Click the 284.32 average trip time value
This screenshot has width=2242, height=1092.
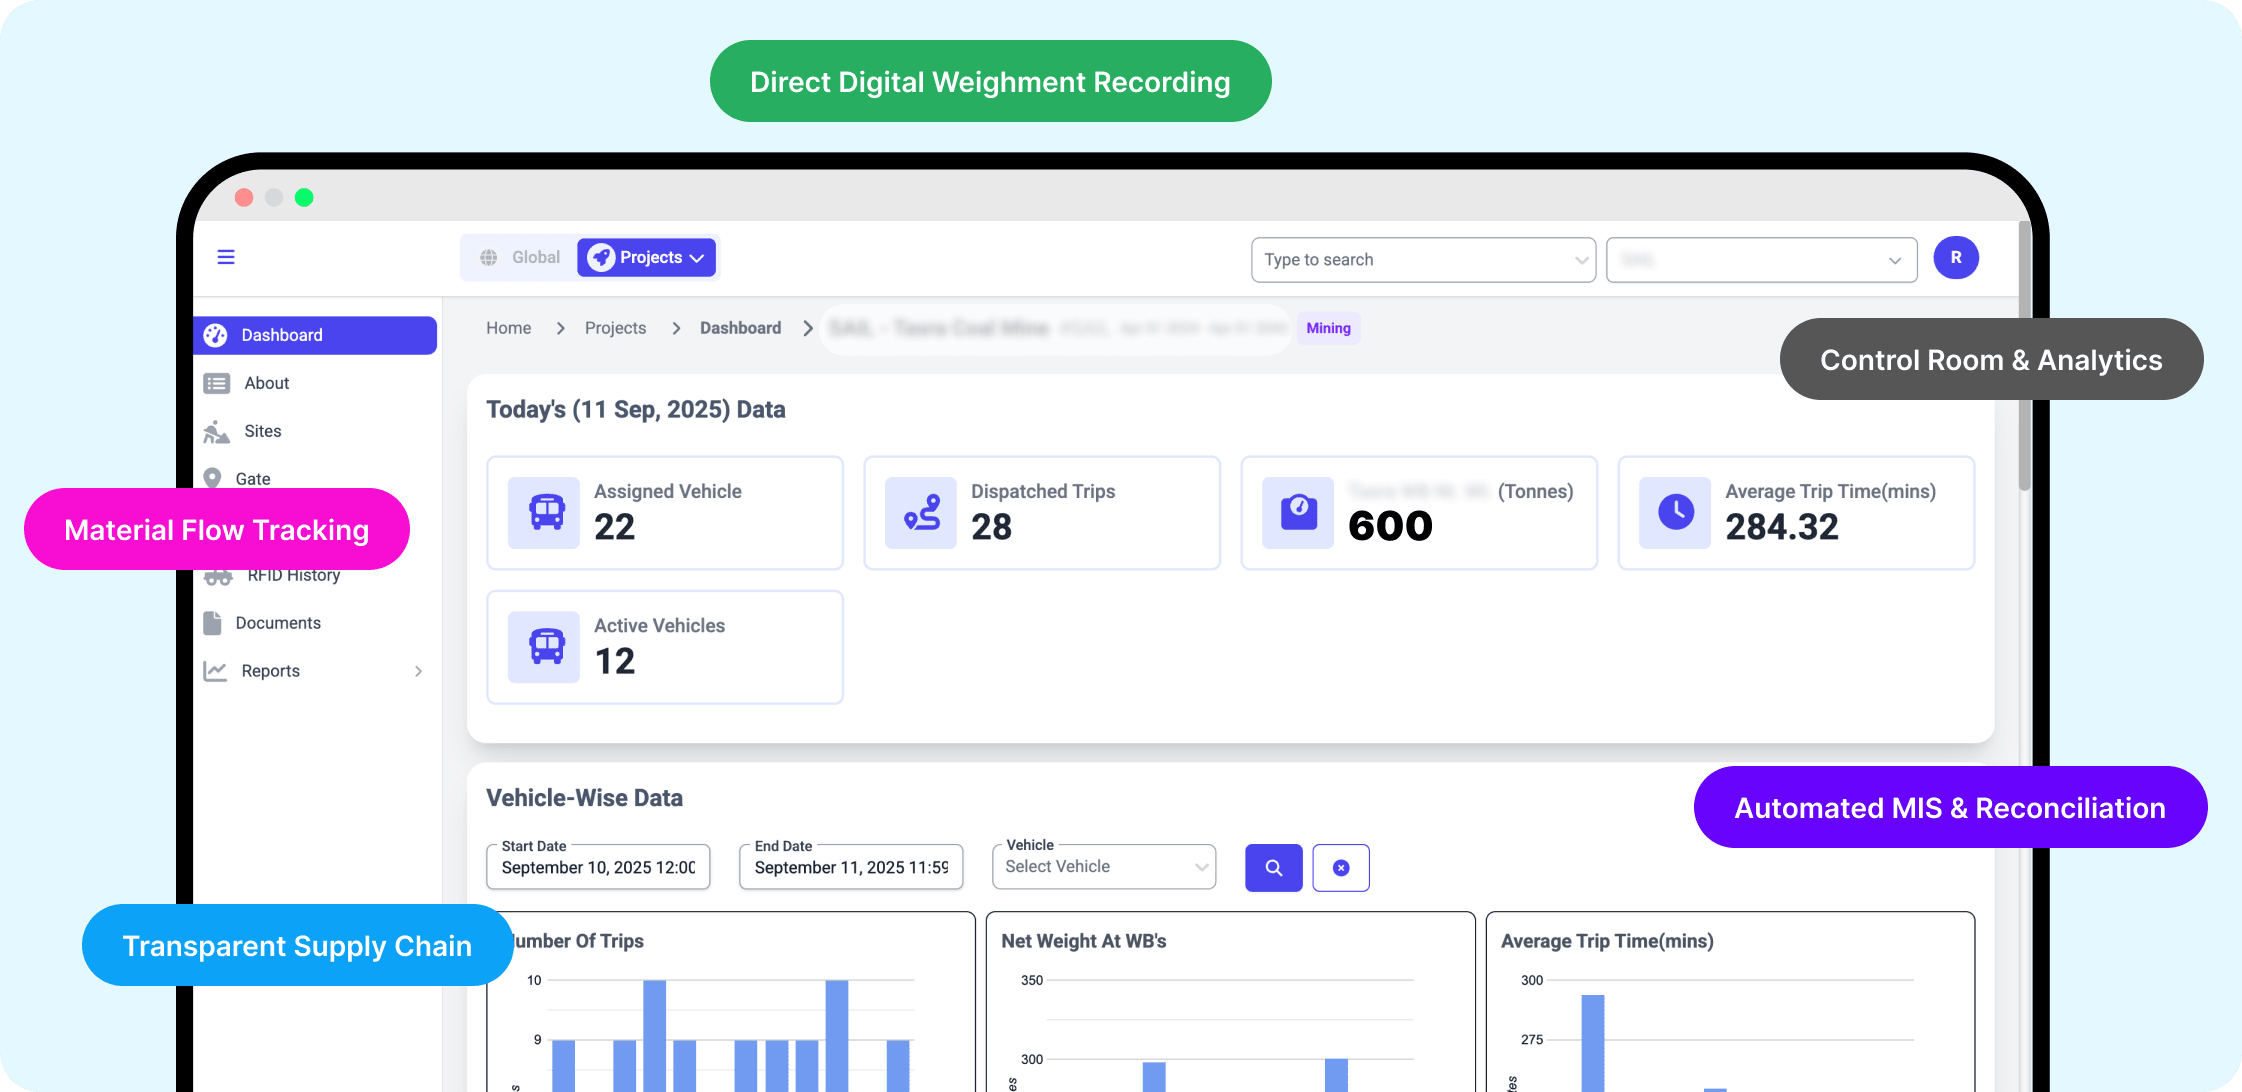[1782, 527]
